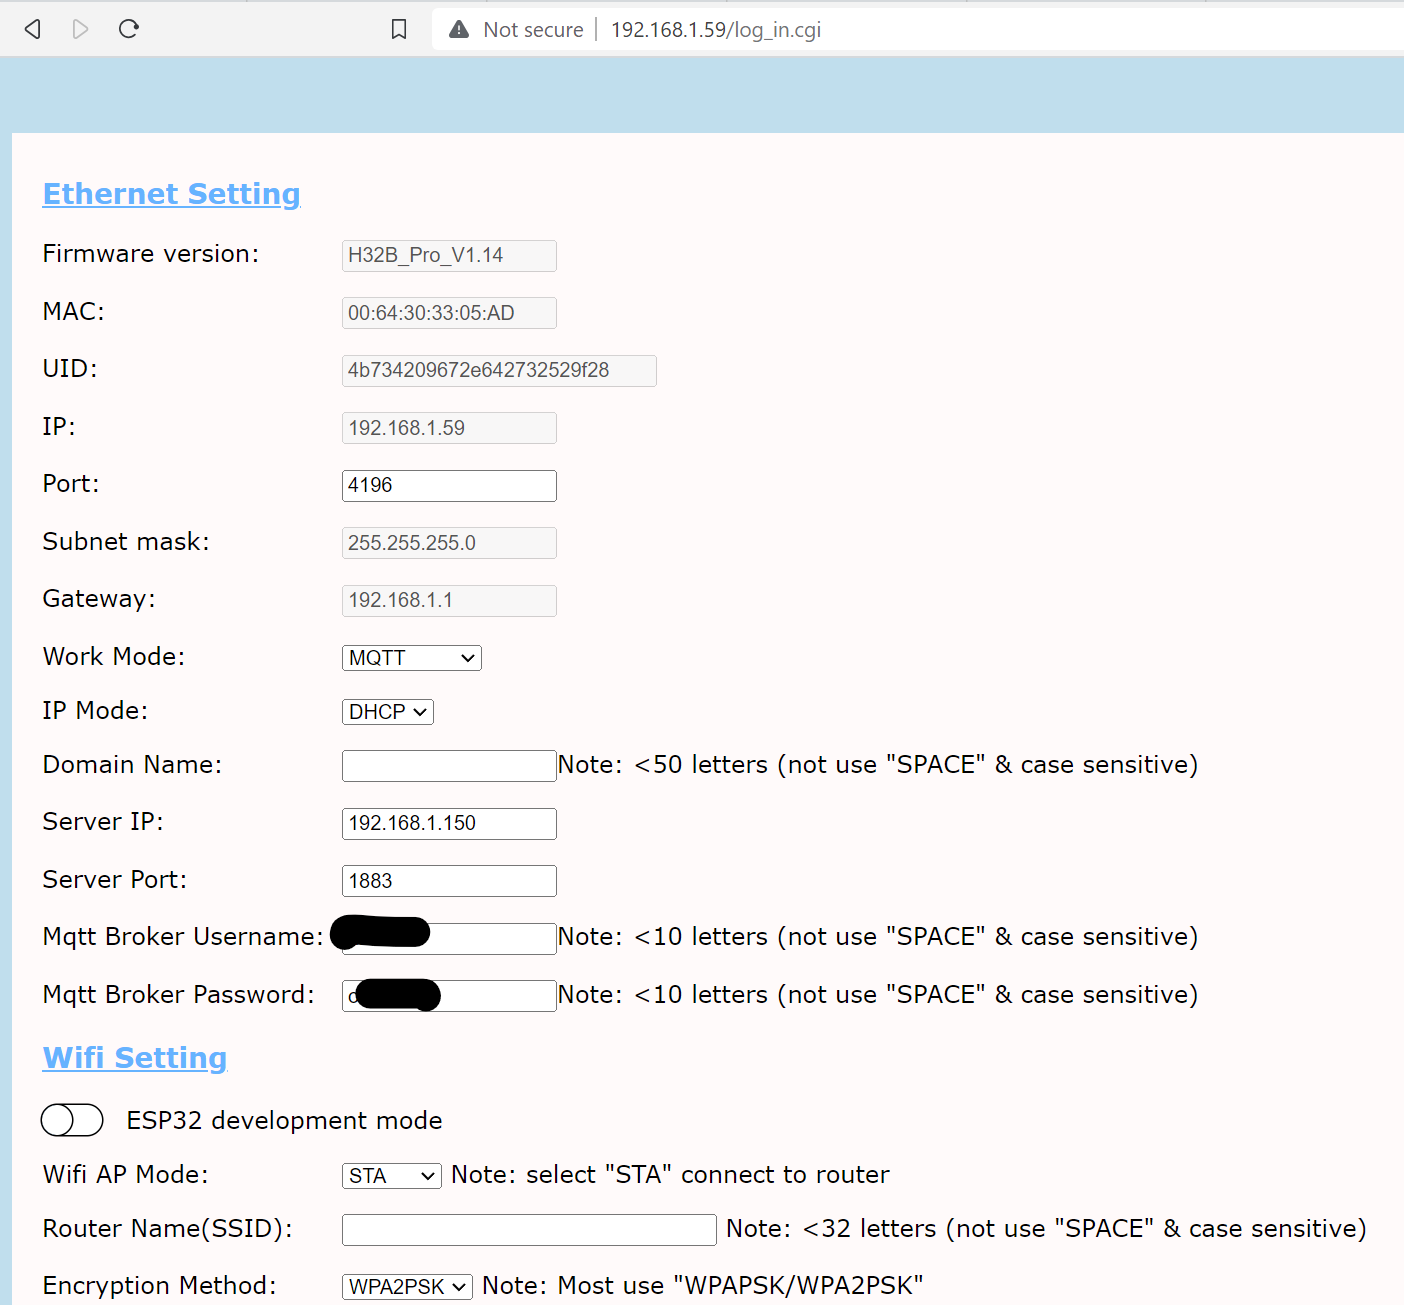Click the Router Name(SSID) input box
The width and height of the screenshot is (1404, 1305).
tap(529, 1230)
